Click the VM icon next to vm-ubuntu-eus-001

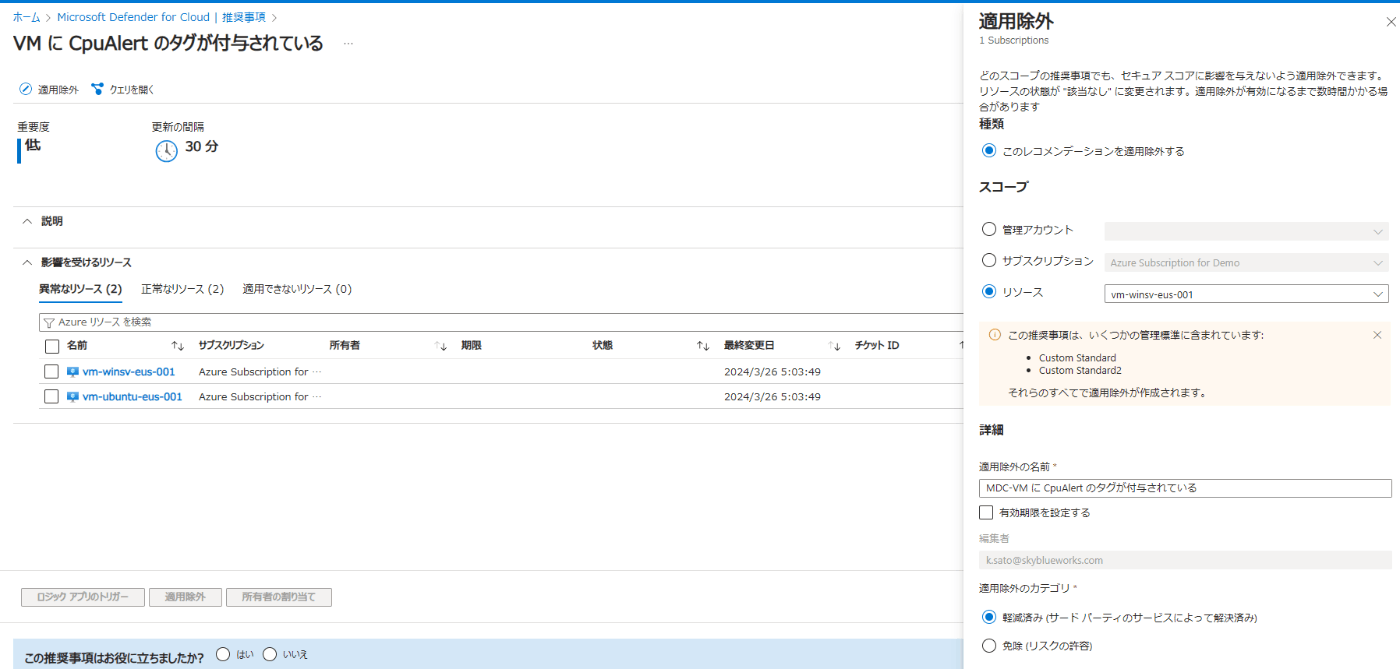click(x=73, y=397)
